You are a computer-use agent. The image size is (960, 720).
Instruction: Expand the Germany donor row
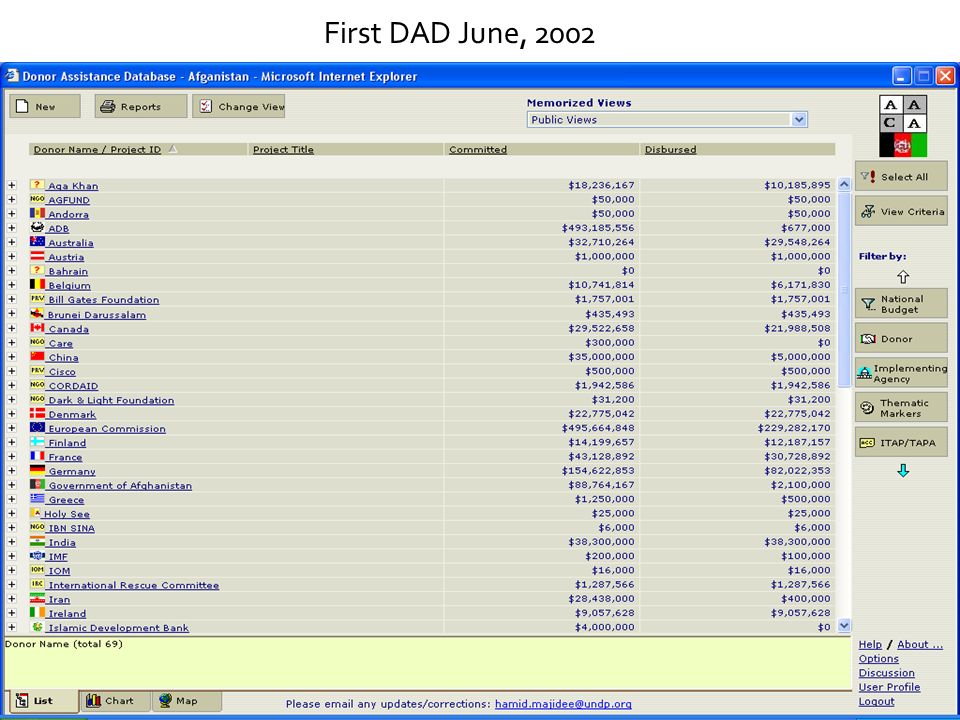pyautogui.click(x=12, y=471)
